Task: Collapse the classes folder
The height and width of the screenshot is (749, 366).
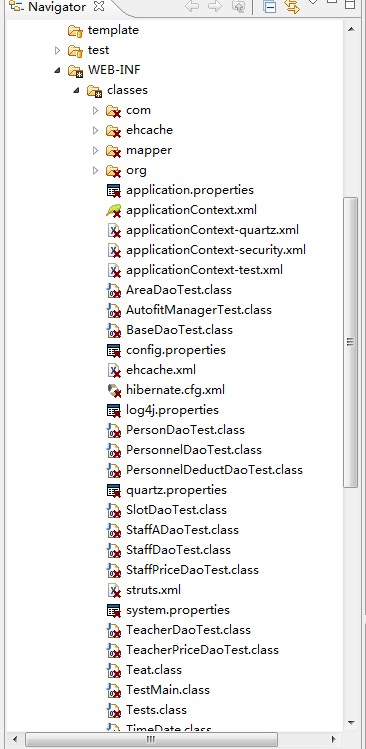Action: pos(76,90)
